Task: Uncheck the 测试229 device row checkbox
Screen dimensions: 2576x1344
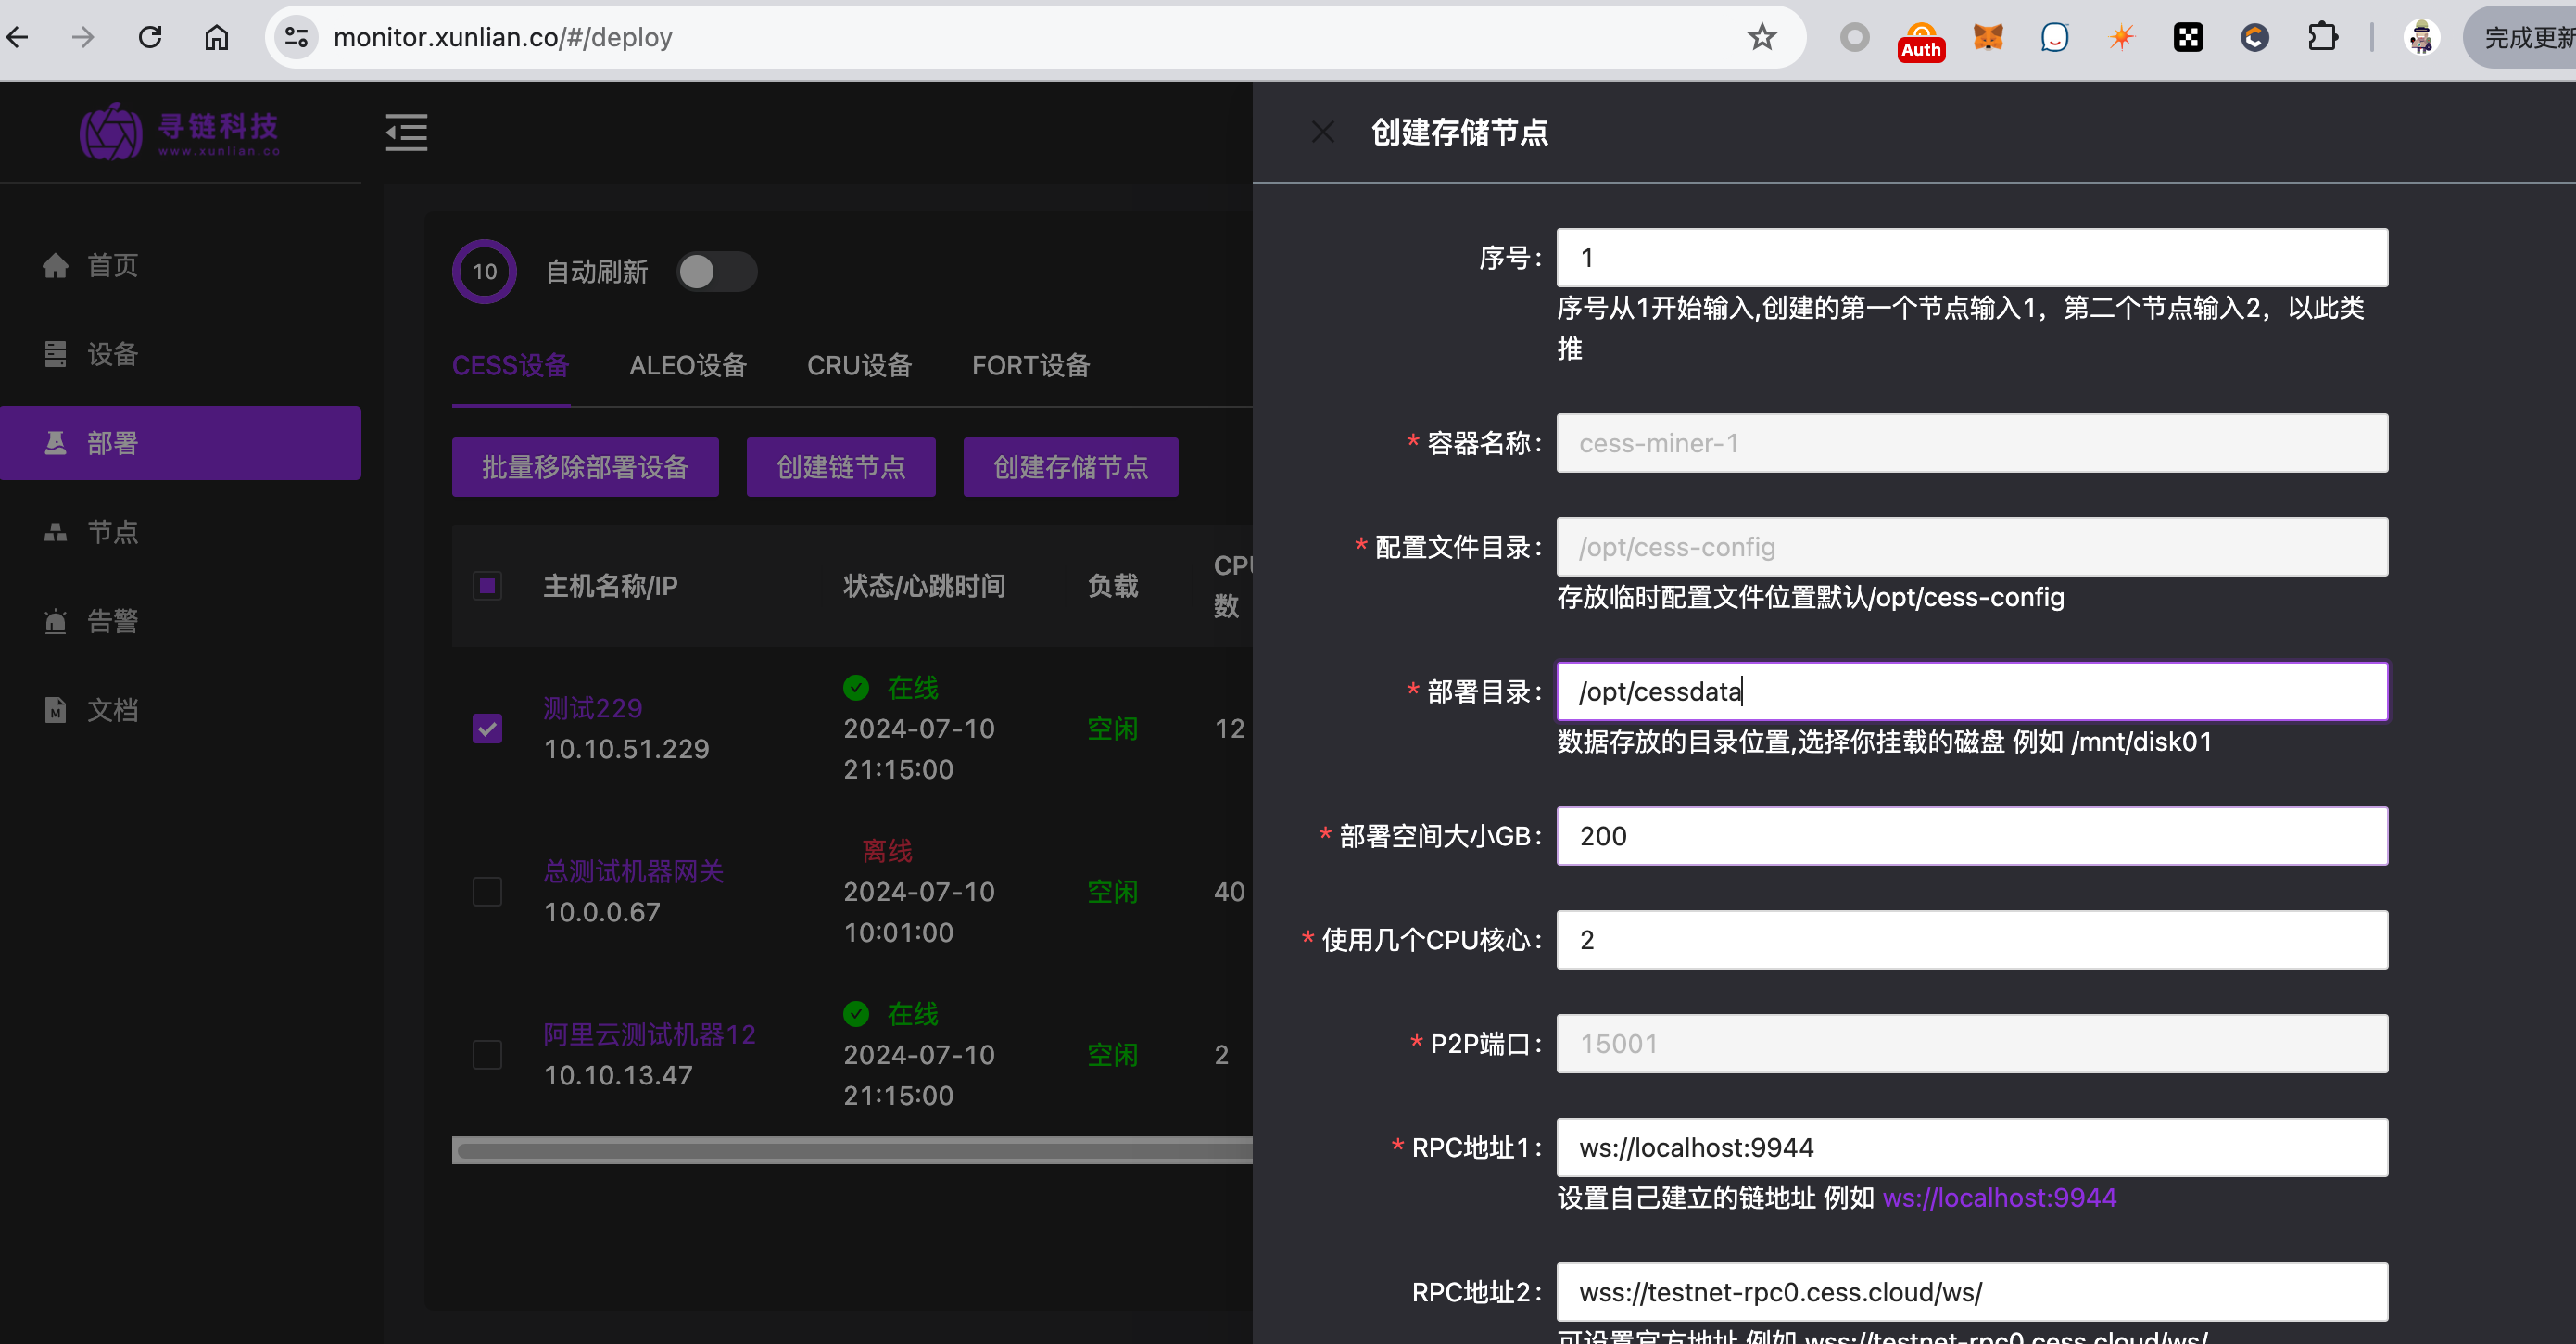Action: click(x=487, y=728)
